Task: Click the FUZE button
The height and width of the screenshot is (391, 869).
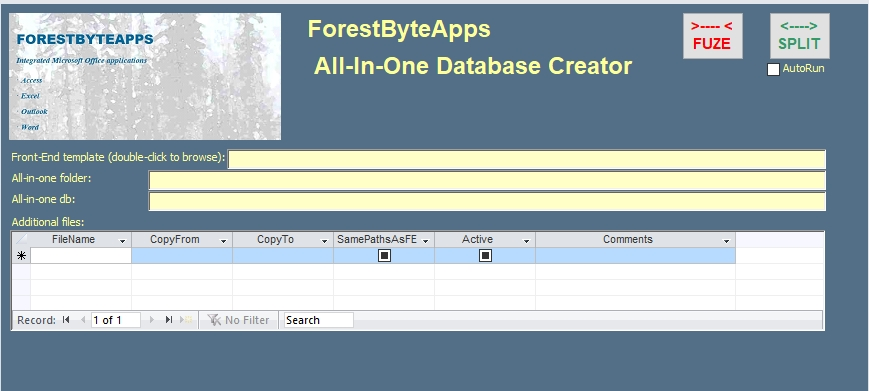Action: tap(712, 36)
